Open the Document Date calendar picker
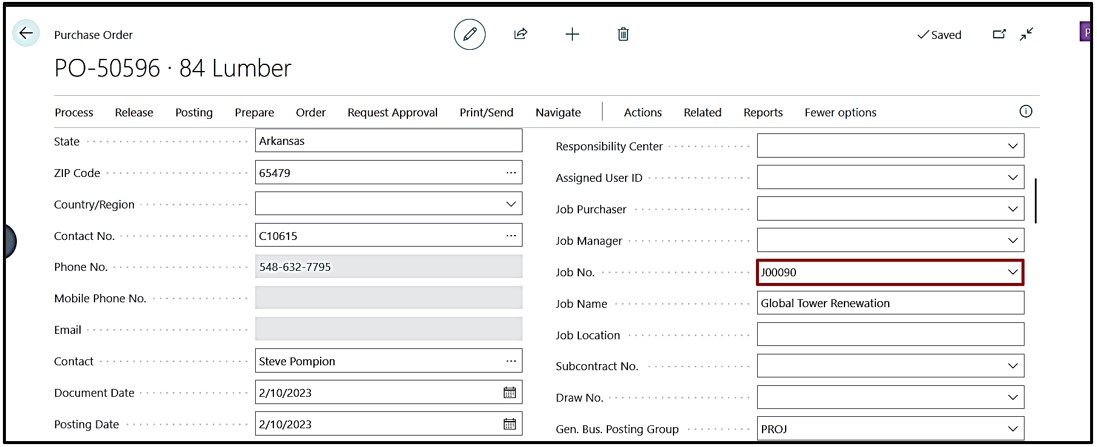1097x447 pixels. coord(509,393)
